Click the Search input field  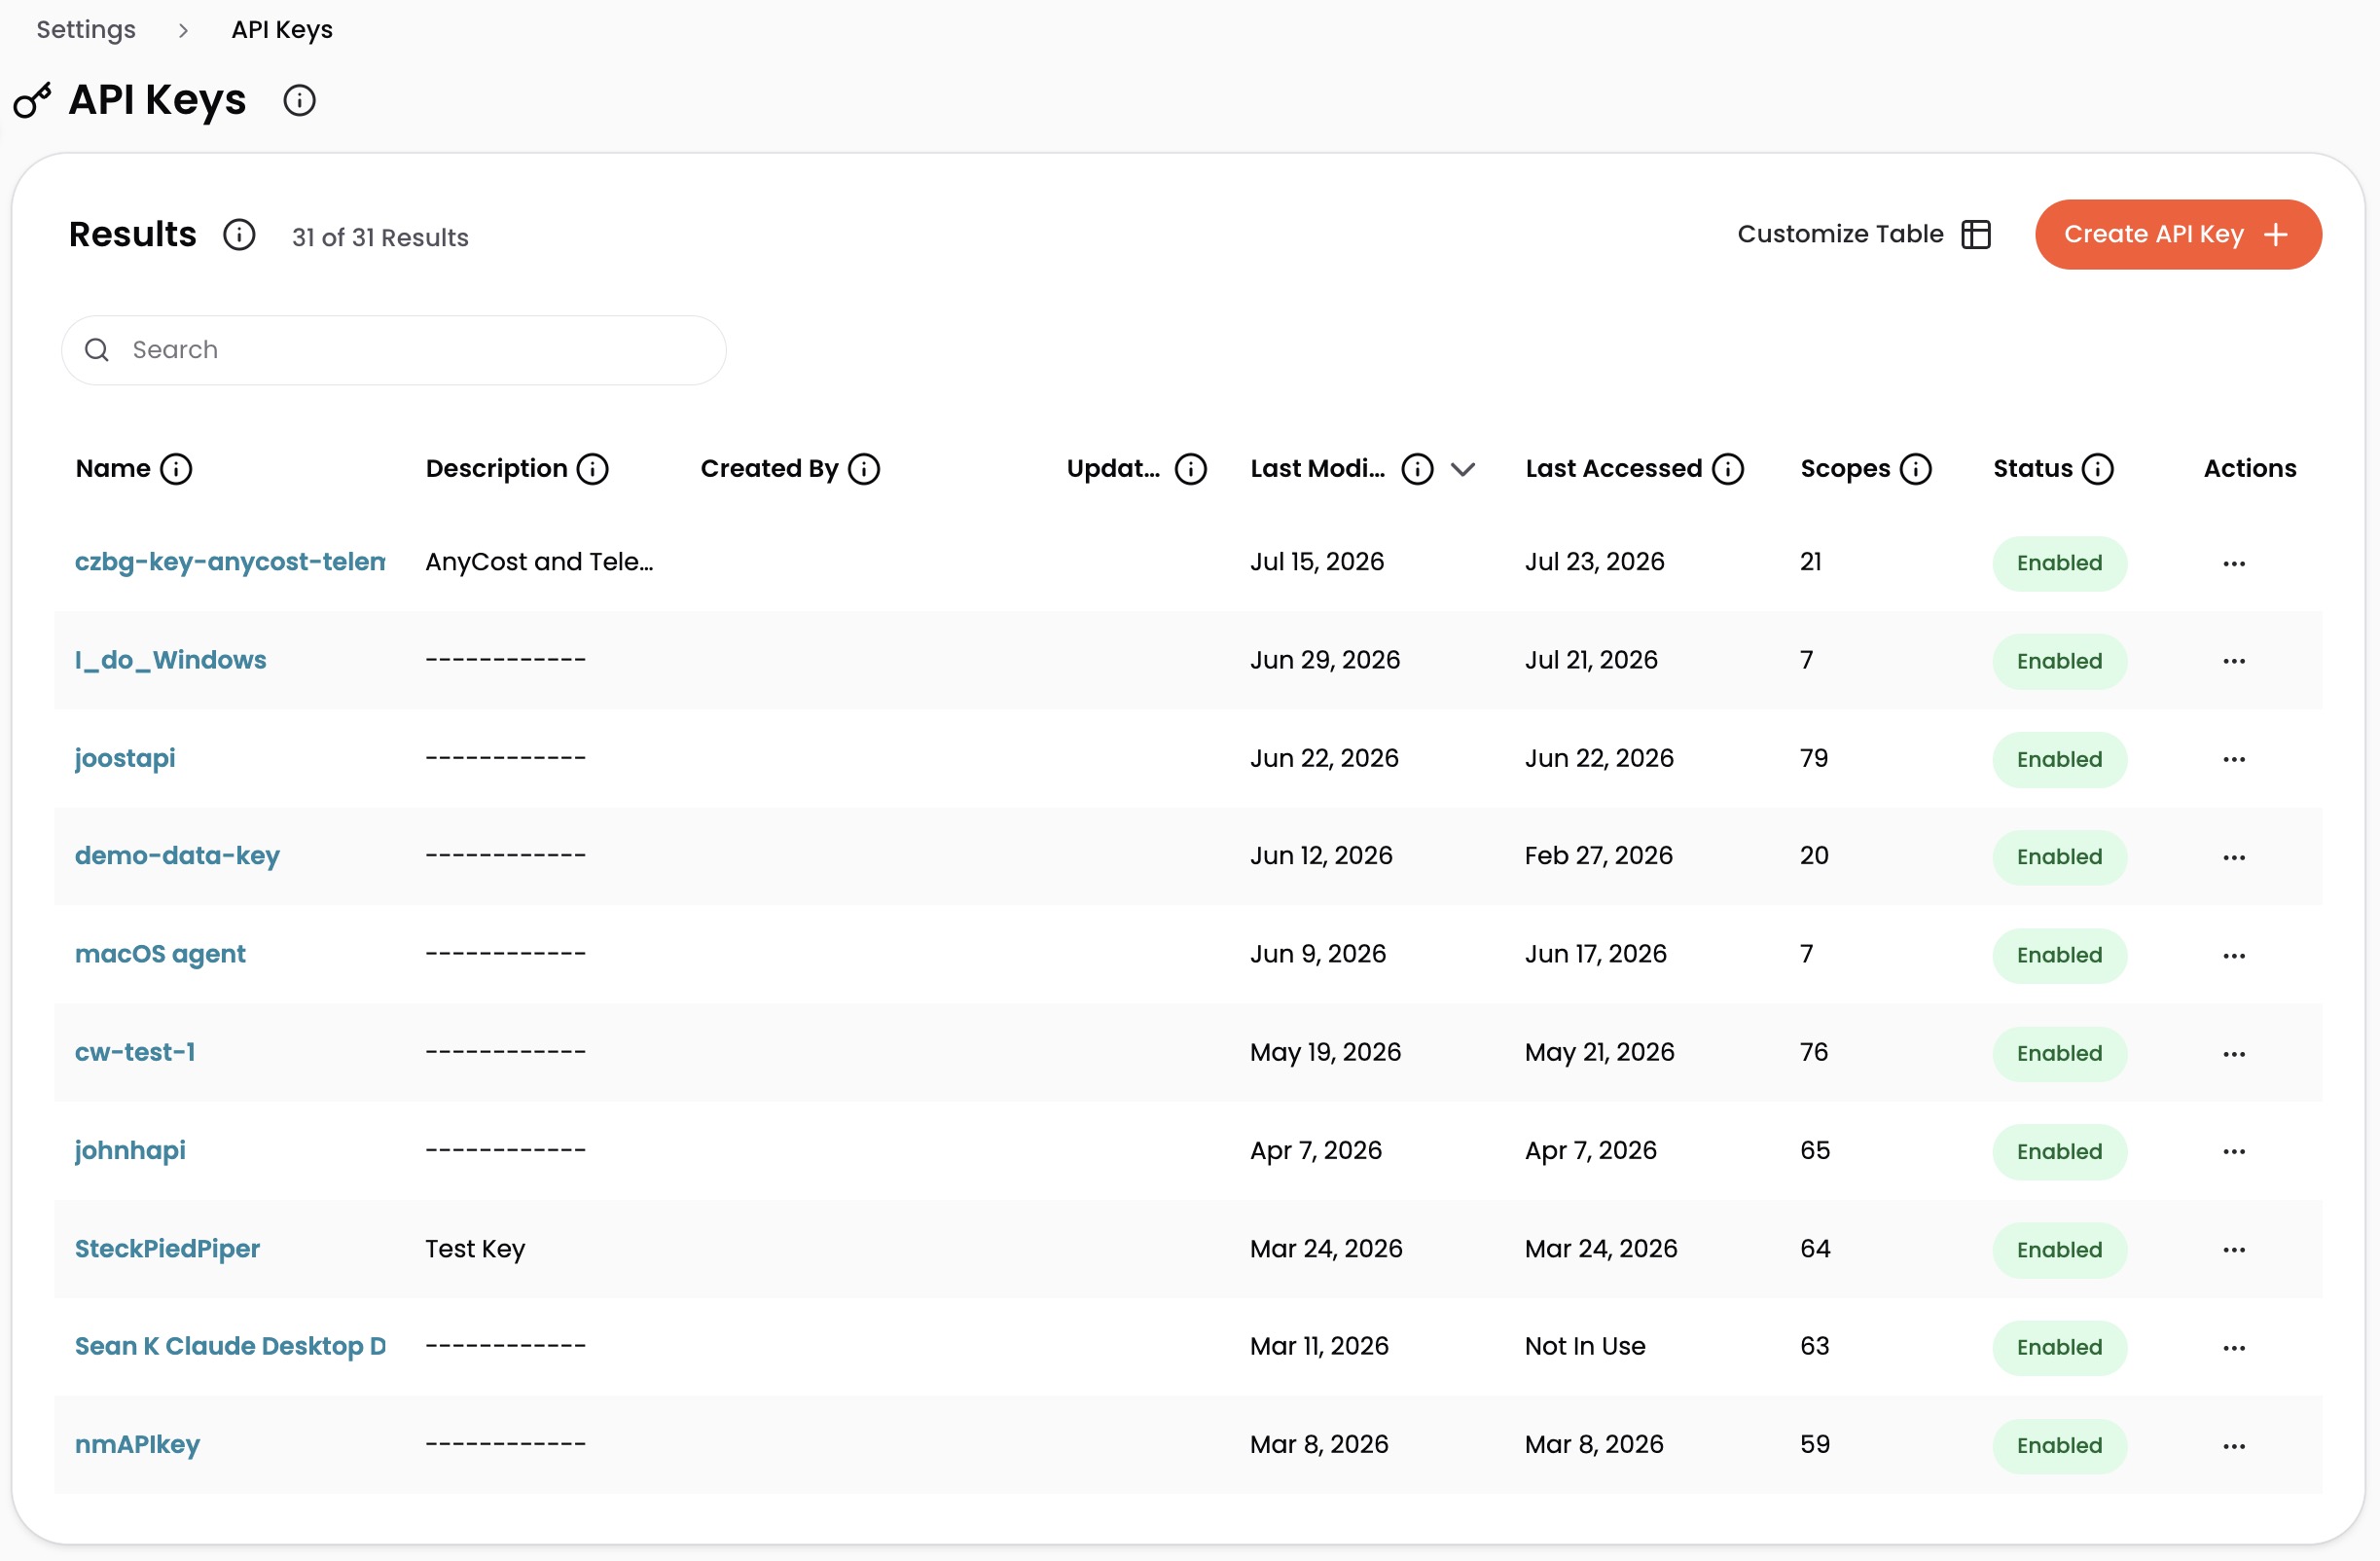(394, 350)
